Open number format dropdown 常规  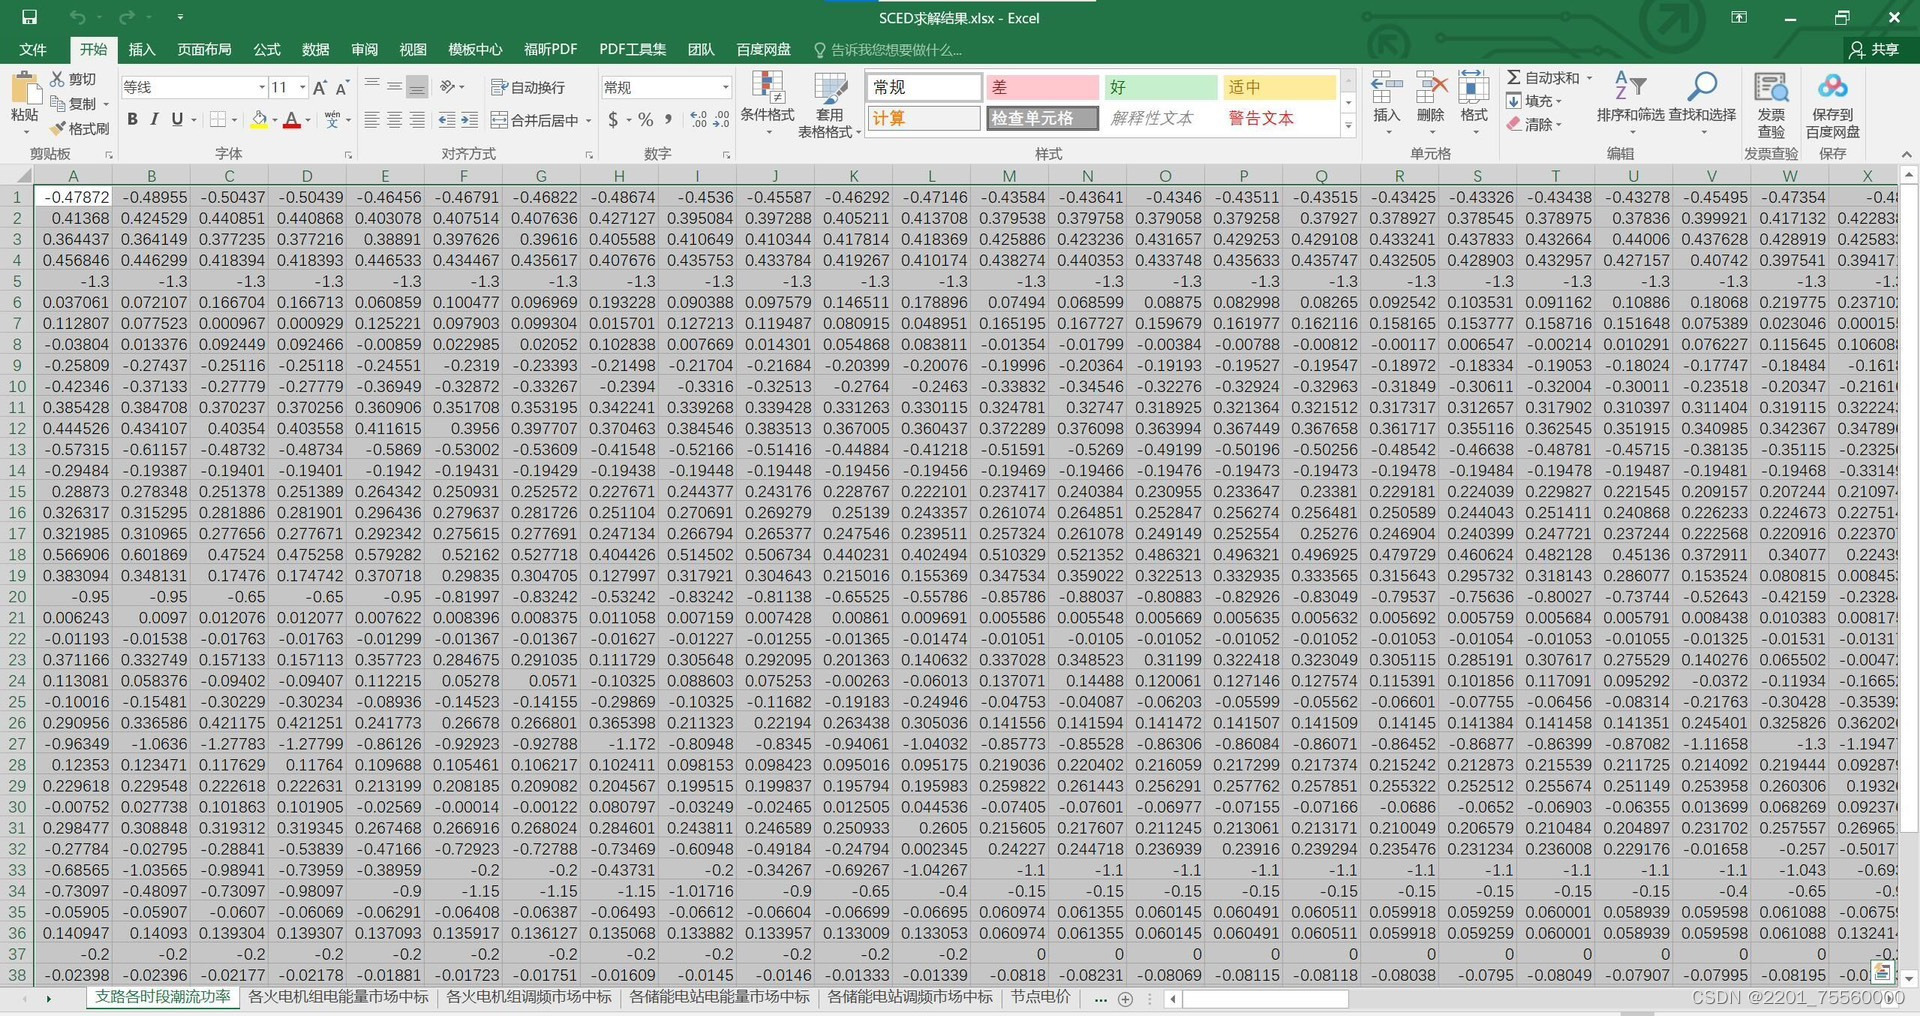tap(725, 87)
